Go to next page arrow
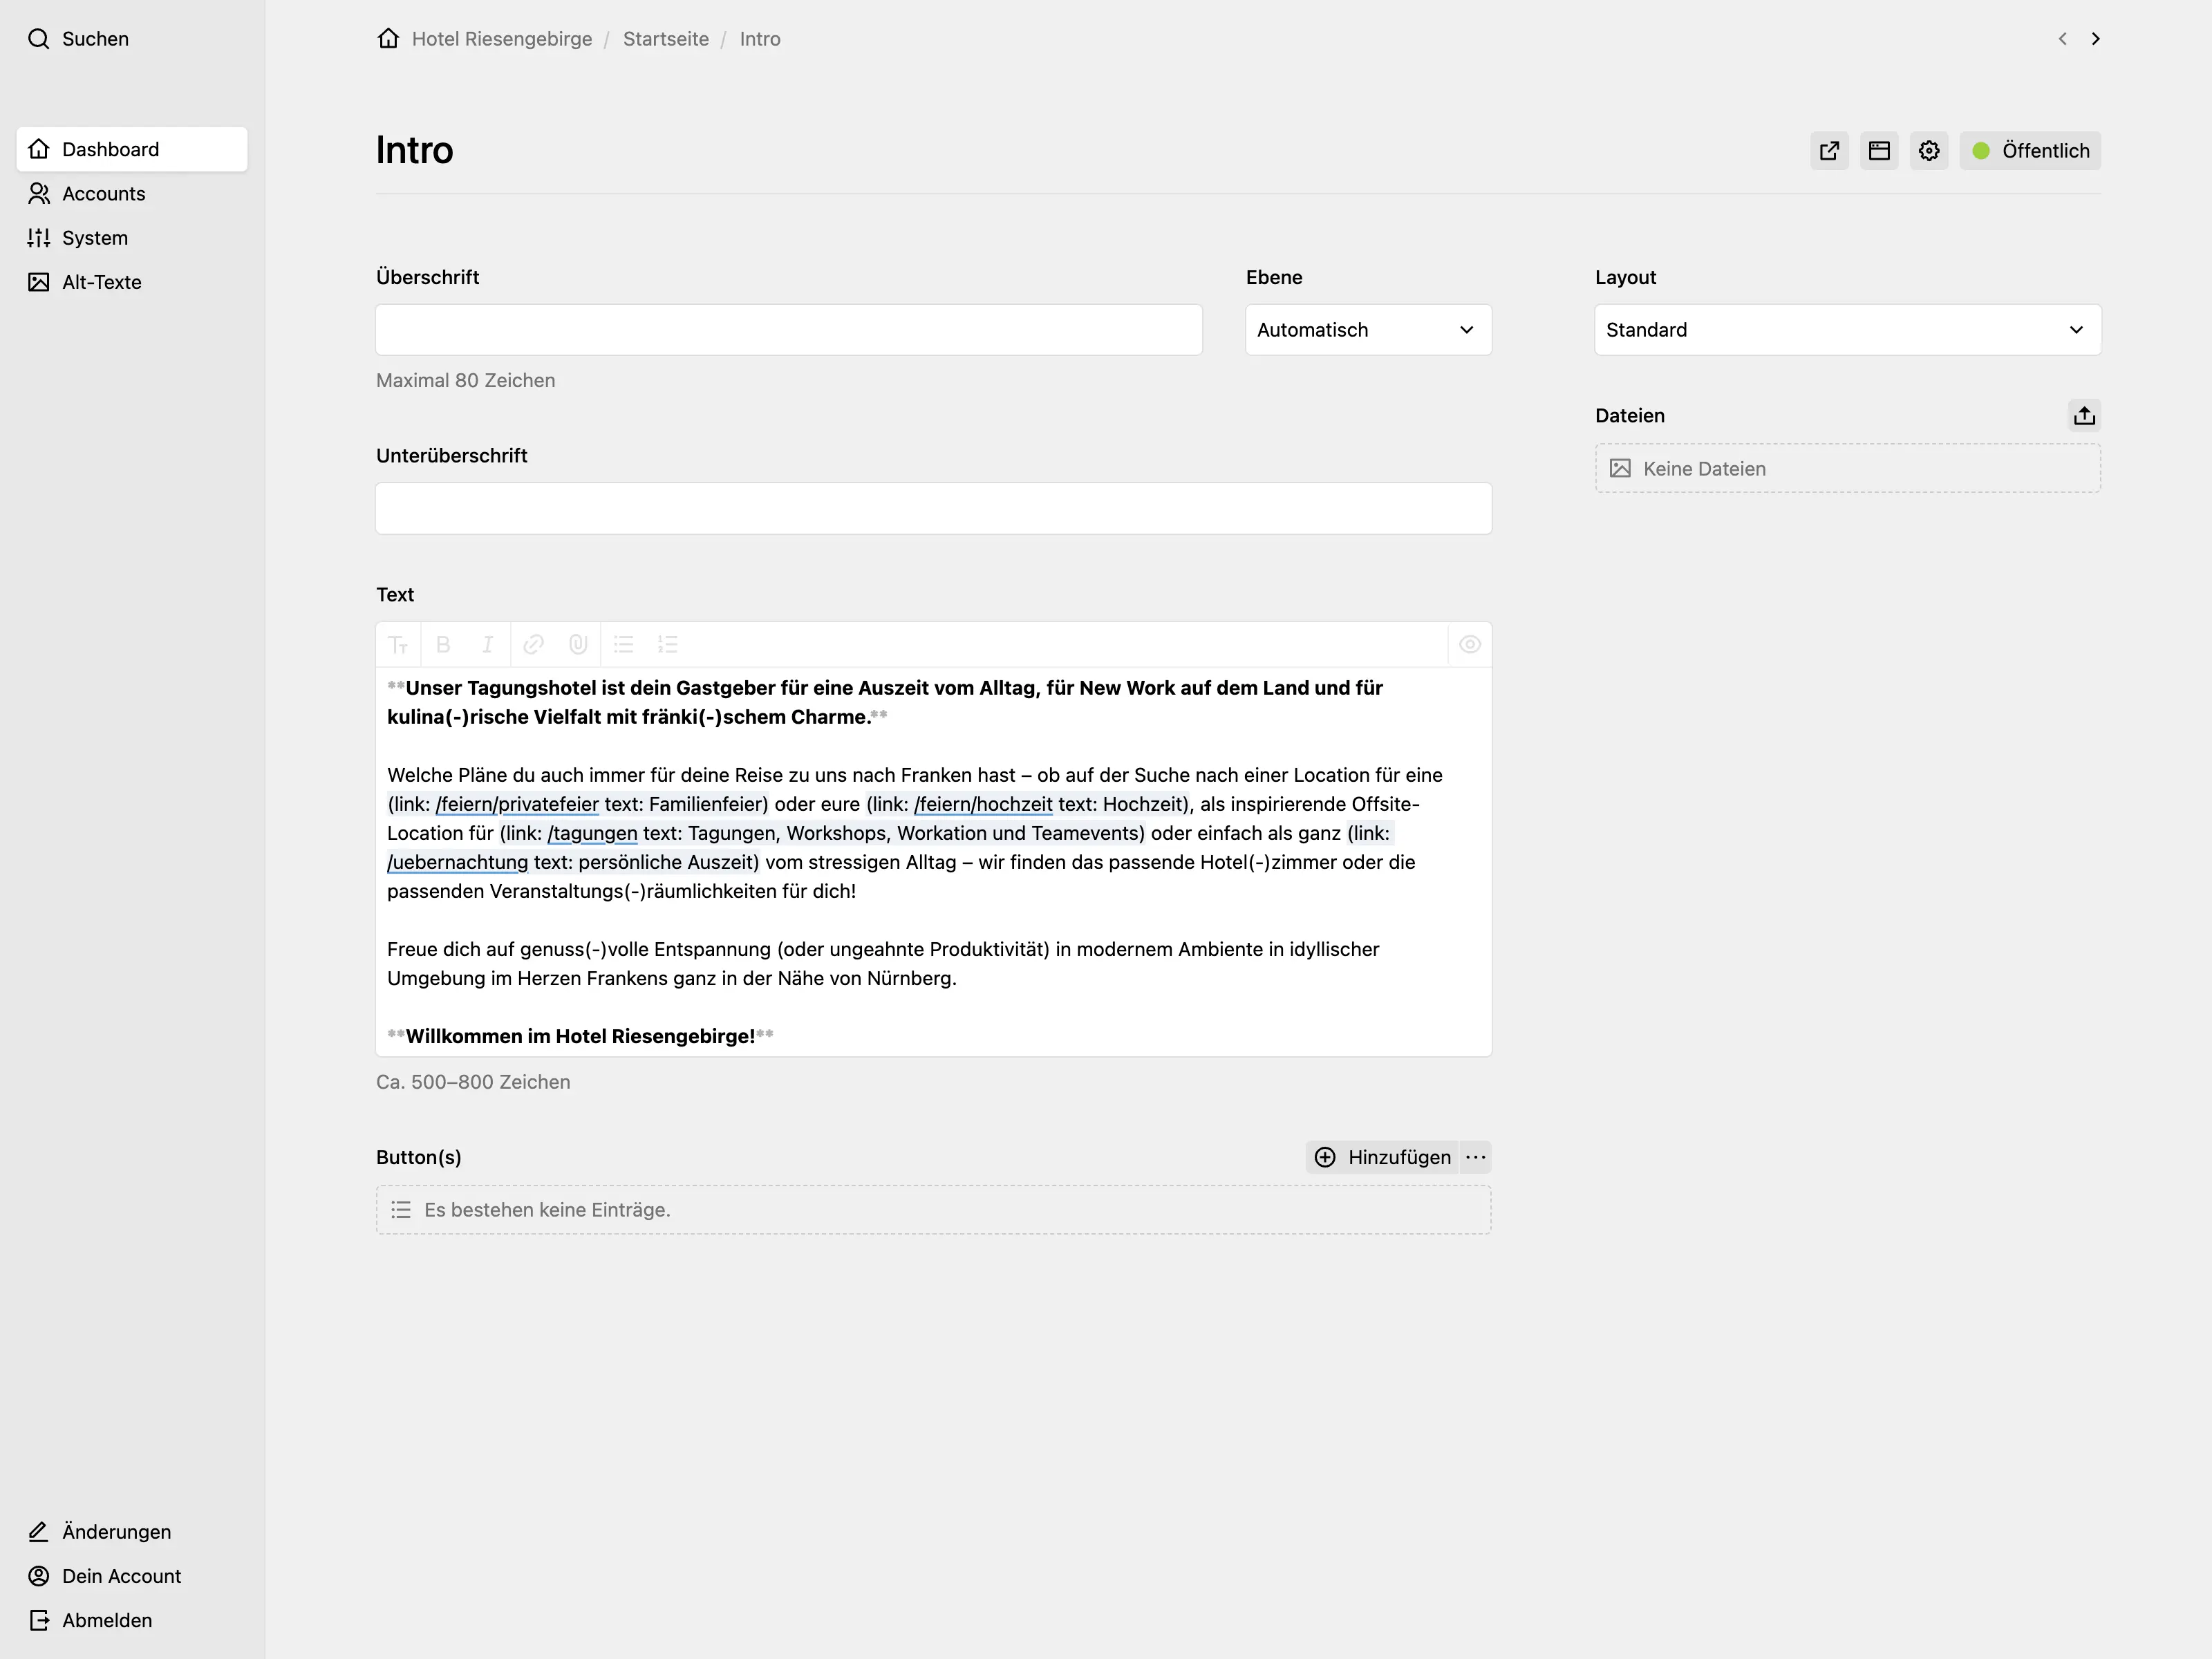This screenshot has width=2212, height=1659. (x=2095, y=39)
